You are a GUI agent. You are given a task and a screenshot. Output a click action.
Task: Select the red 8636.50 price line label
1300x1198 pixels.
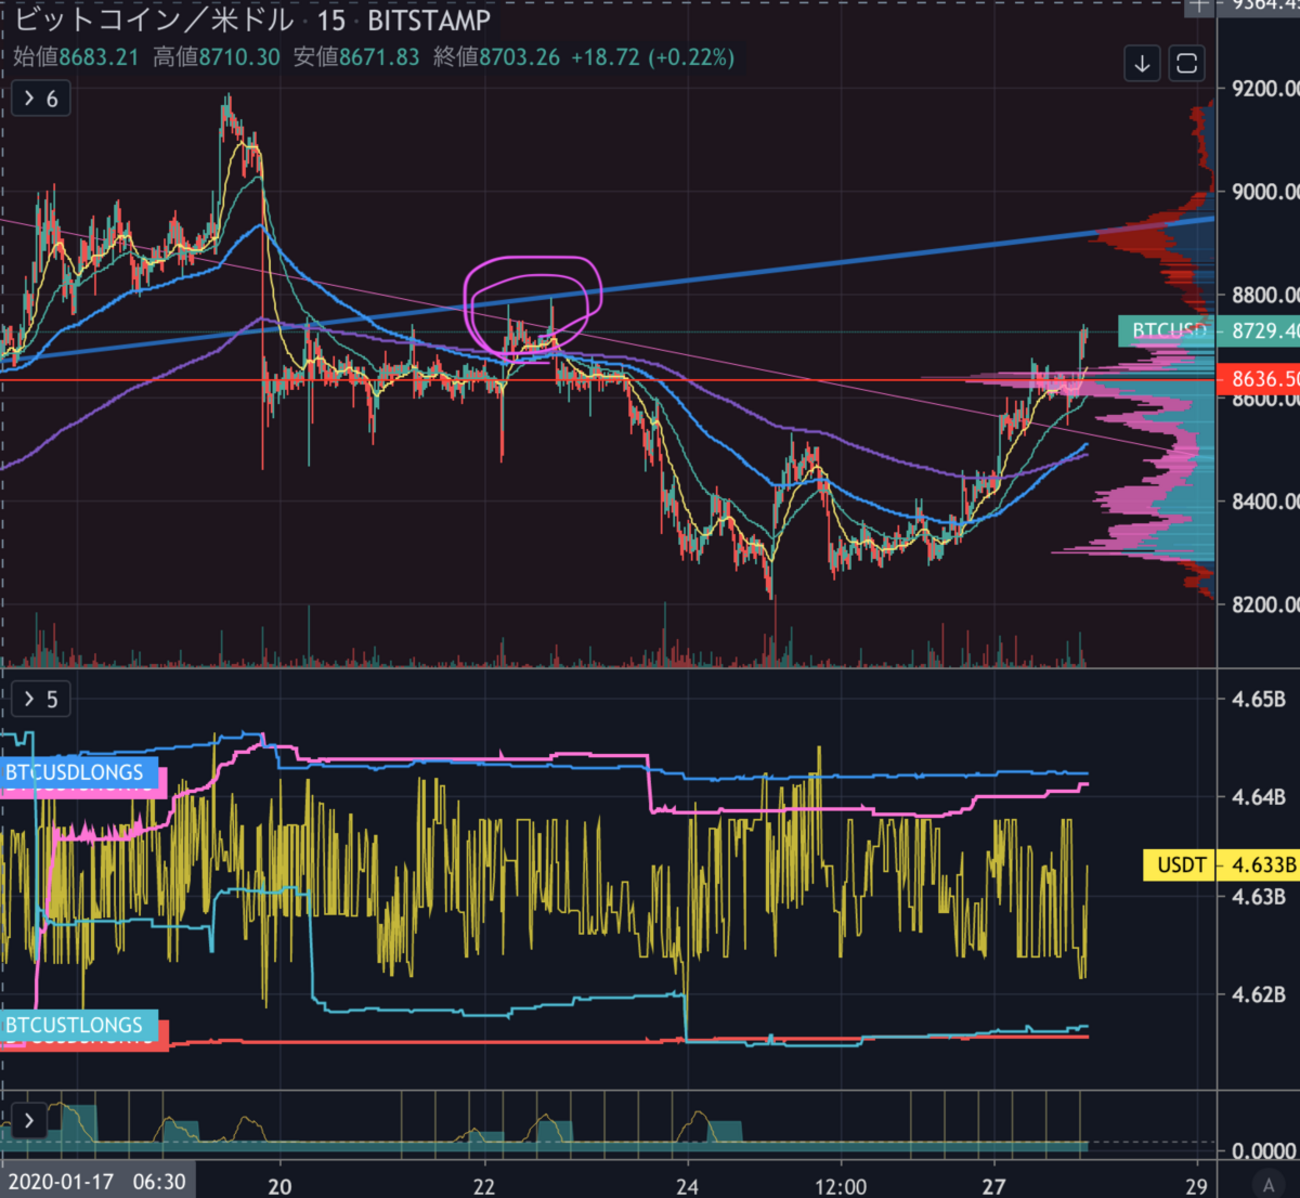point(1260,379)
